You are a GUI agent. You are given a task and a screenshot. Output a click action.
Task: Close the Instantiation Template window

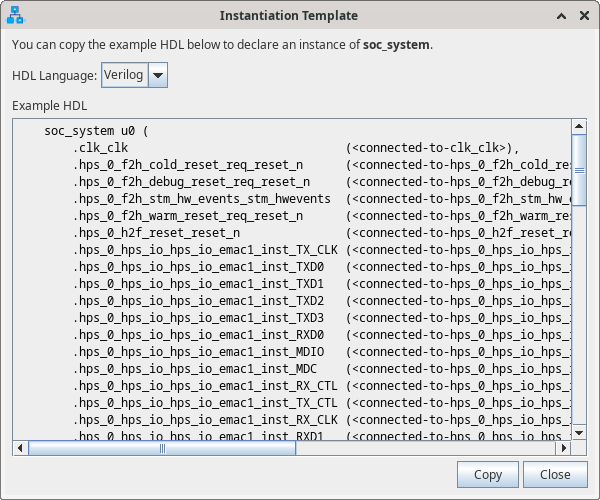pos(584,16)
